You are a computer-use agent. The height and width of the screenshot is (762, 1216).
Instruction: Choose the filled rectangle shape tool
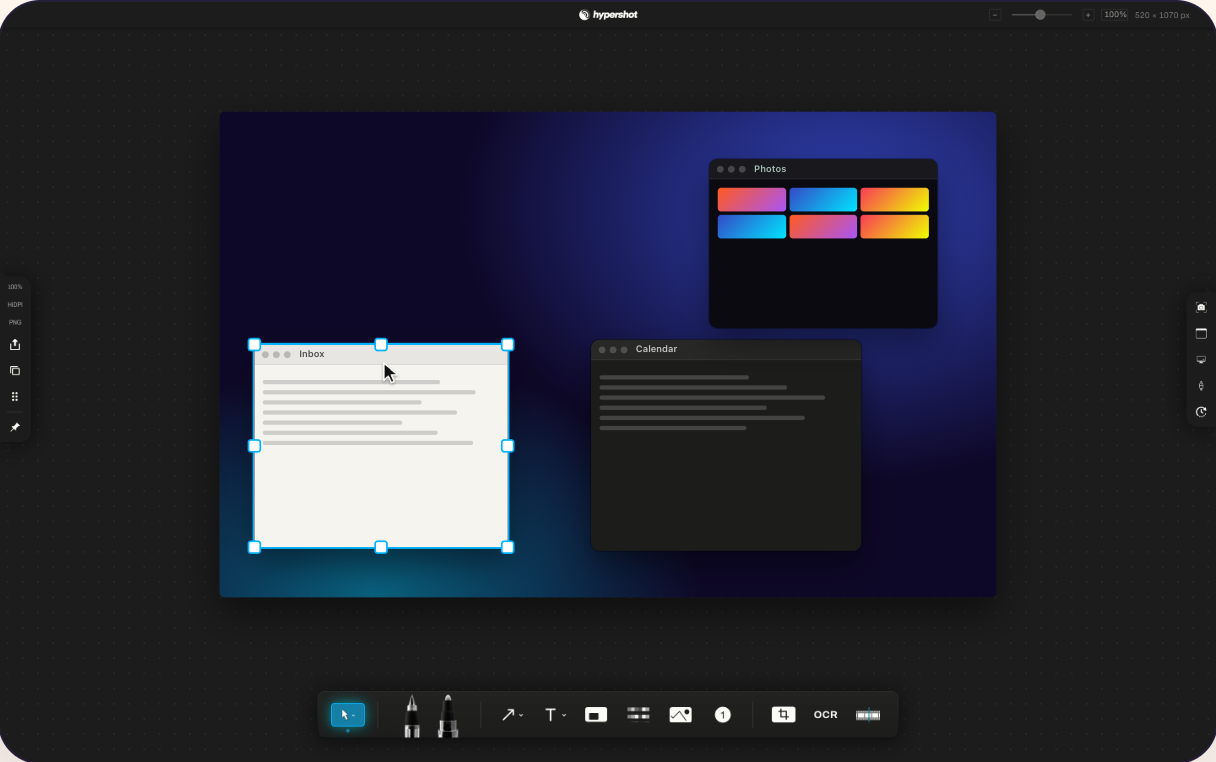point(596,715)
